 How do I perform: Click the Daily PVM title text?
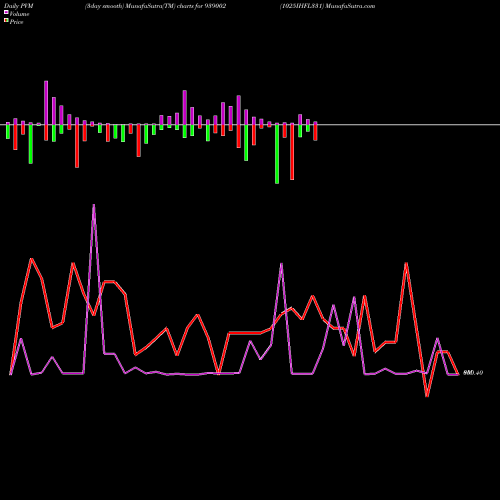[19, 6]
